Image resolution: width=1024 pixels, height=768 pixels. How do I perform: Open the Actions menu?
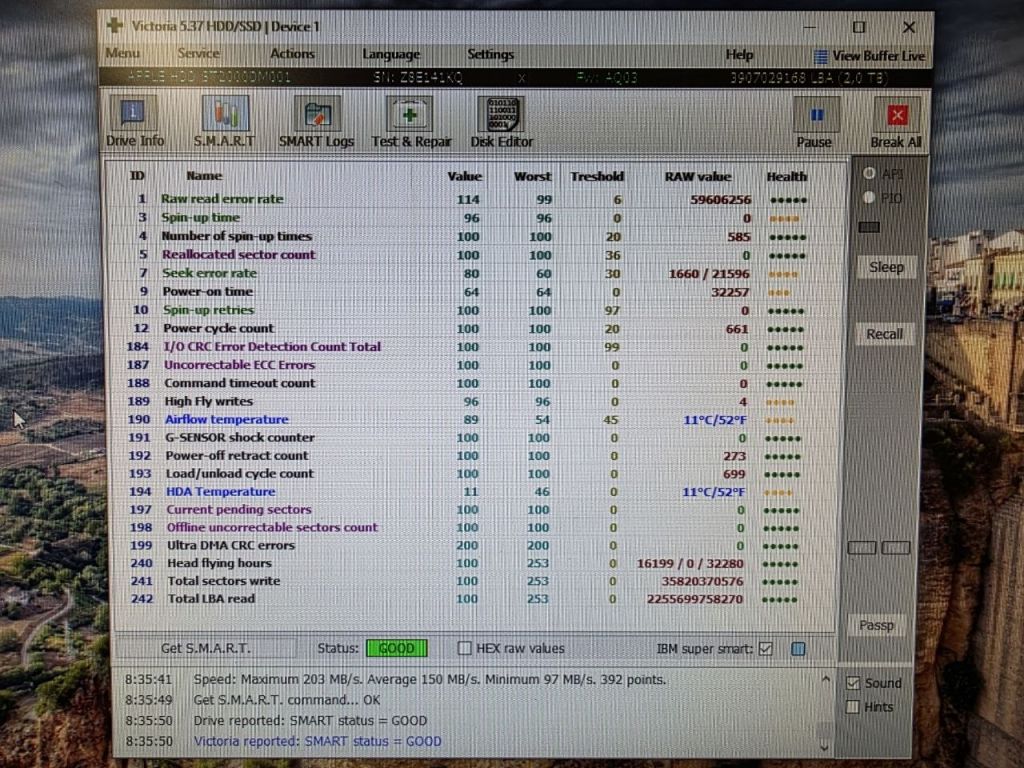[x=292, y=54]
